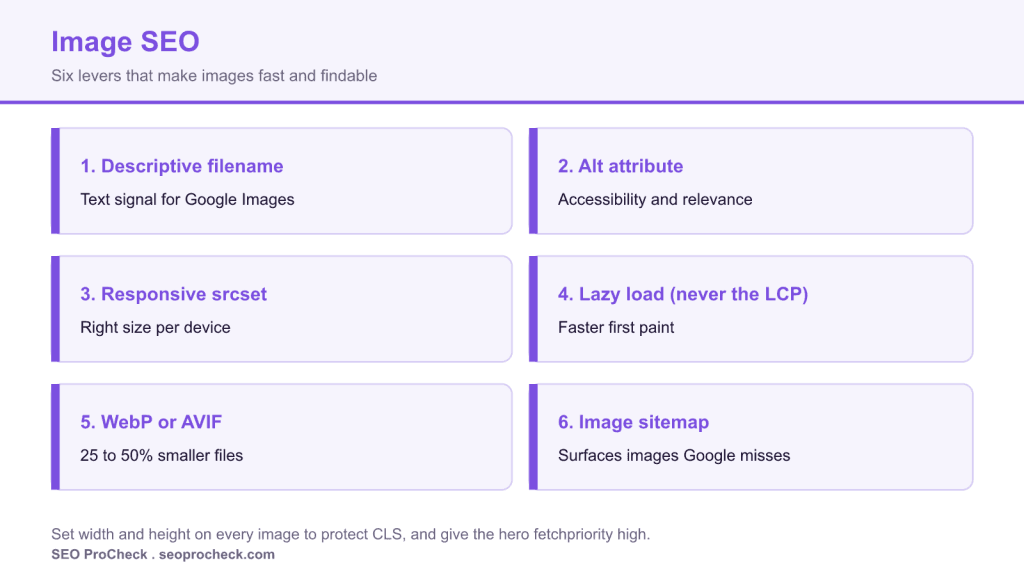This screenshot has height=576, width=1024.
Task: Click the SEO ProCheck brand name
Action: 99,554
